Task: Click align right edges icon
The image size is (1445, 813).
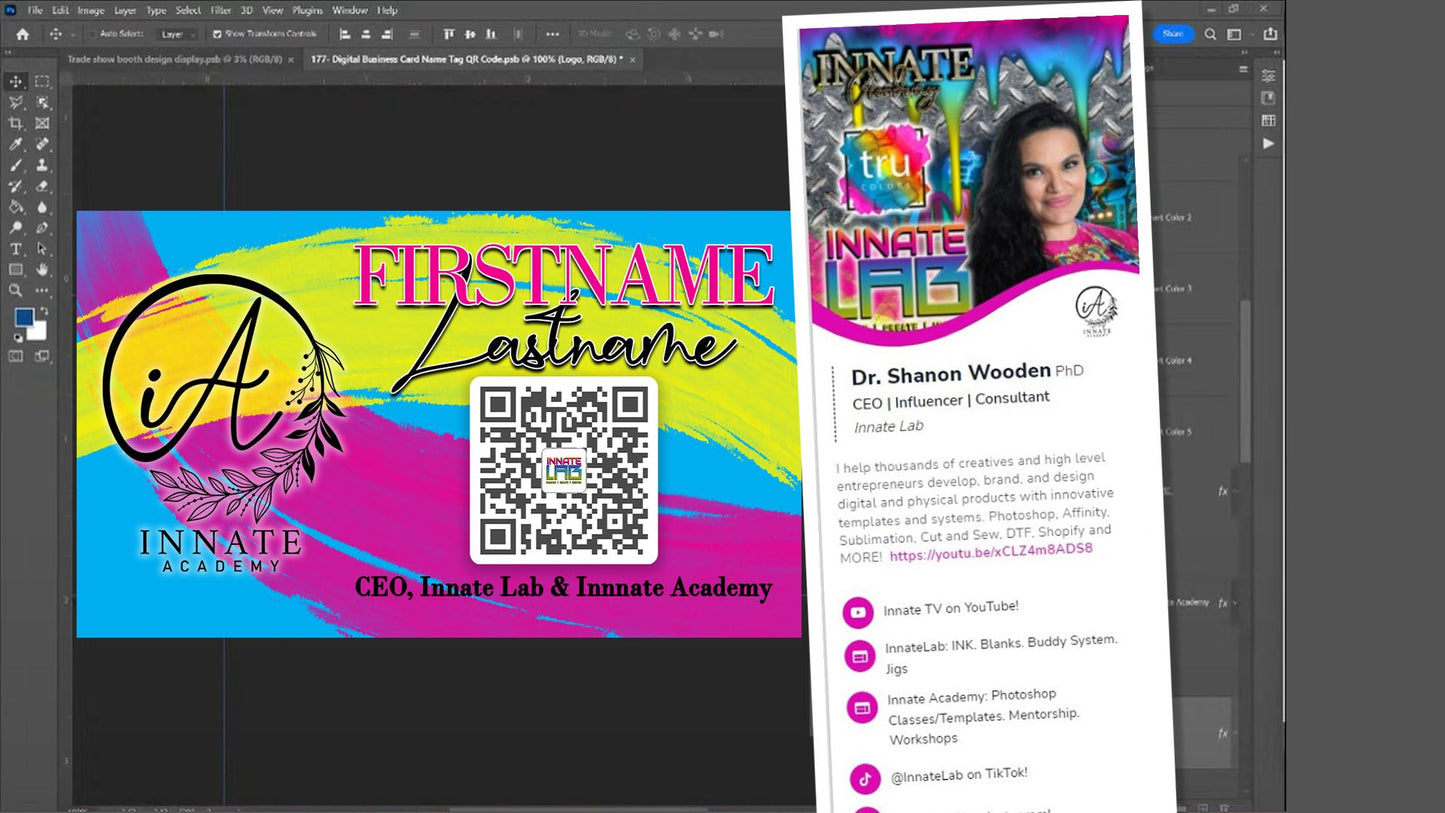Action: coord(387,34)
